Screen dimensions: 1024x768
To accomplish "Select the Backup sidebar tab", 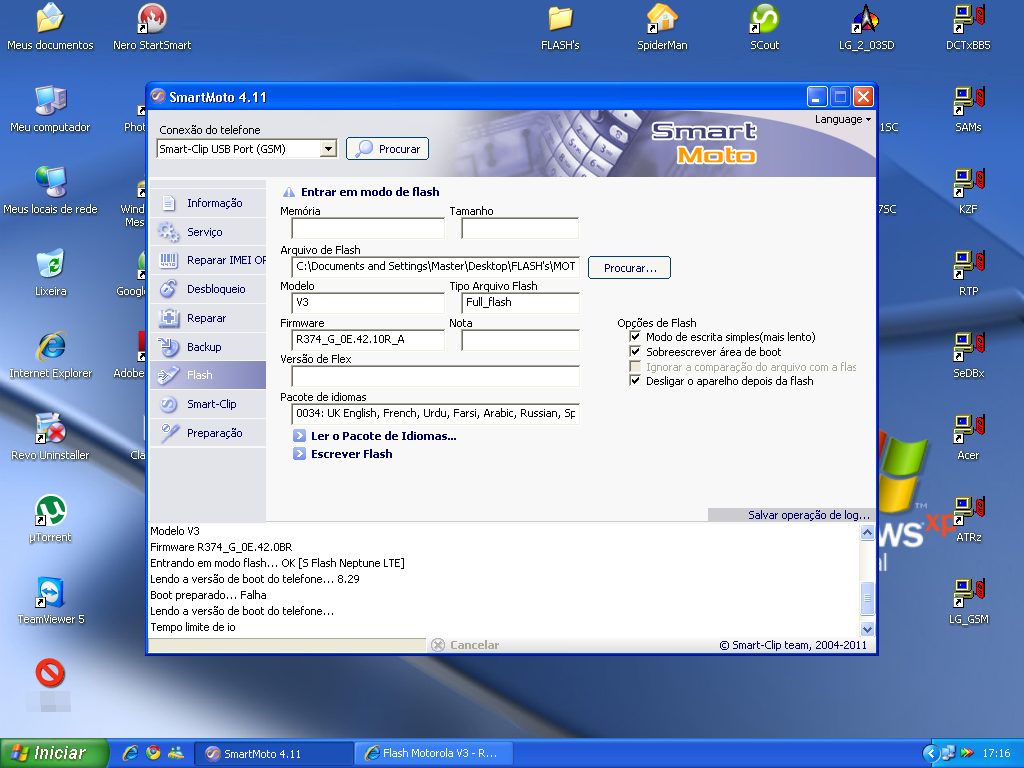I will click(x=208, y=347).
